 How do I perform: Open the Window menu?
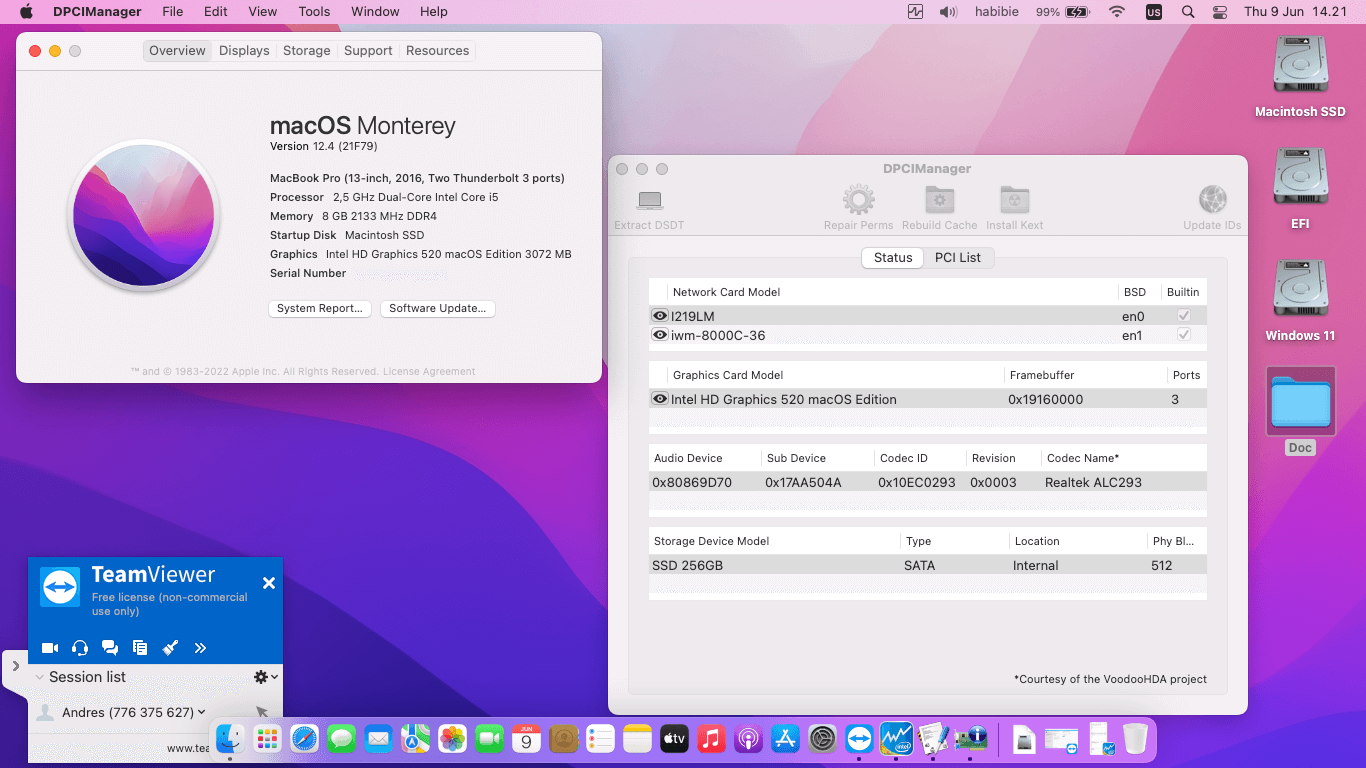tap(375, 12)
